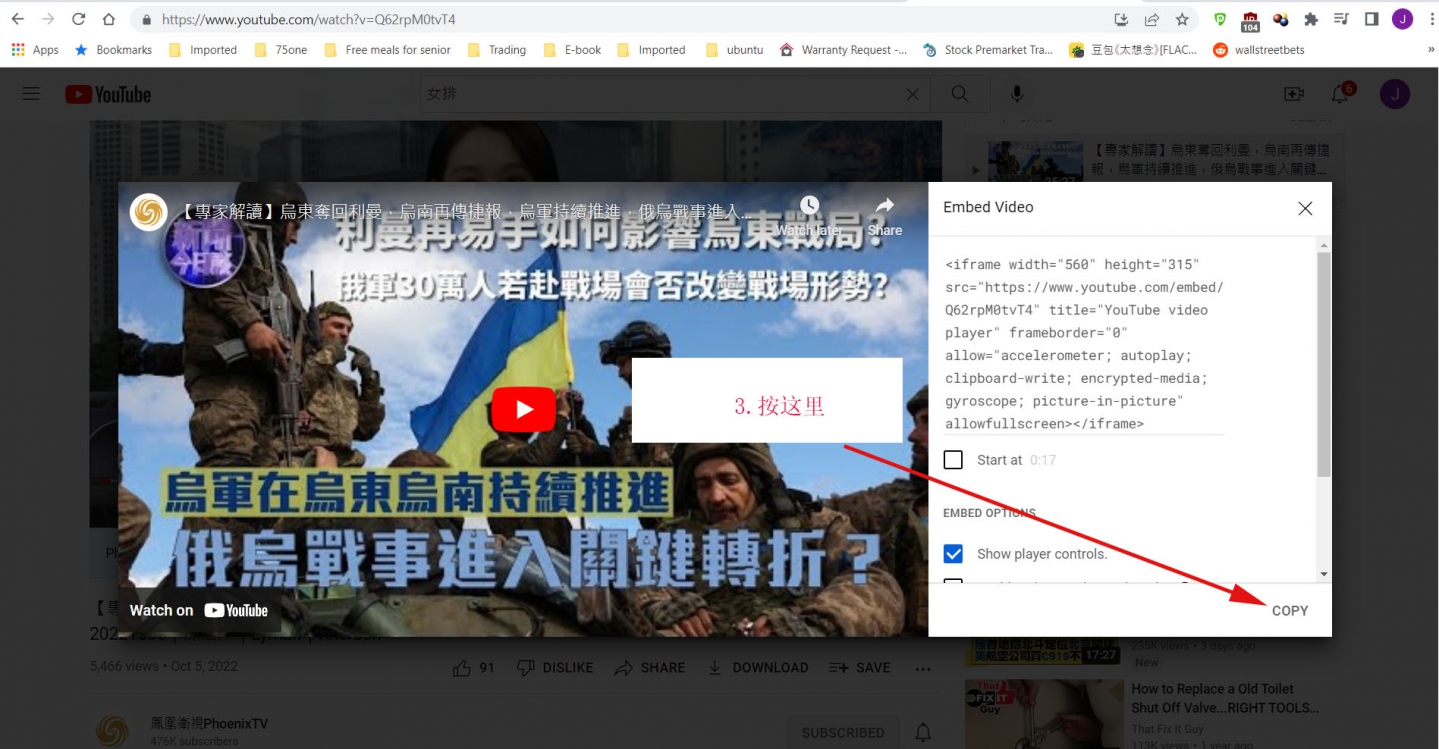Uncheck Show player controls

pyautogui.click(x=953, y=554)
